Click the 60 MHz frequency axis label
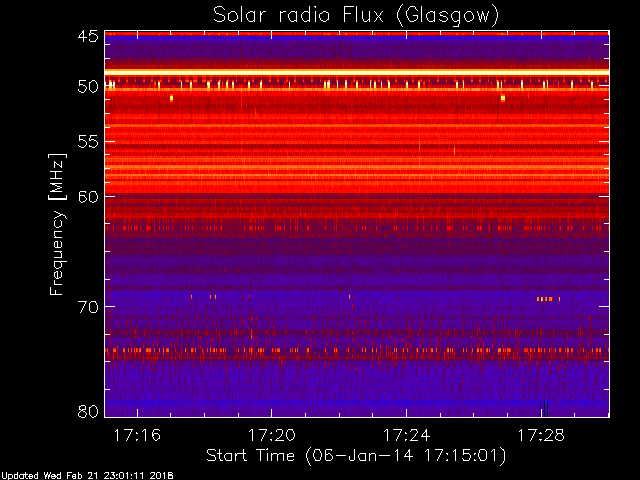The height and width of the screenshot is (480, 640). tap(88, 196)
